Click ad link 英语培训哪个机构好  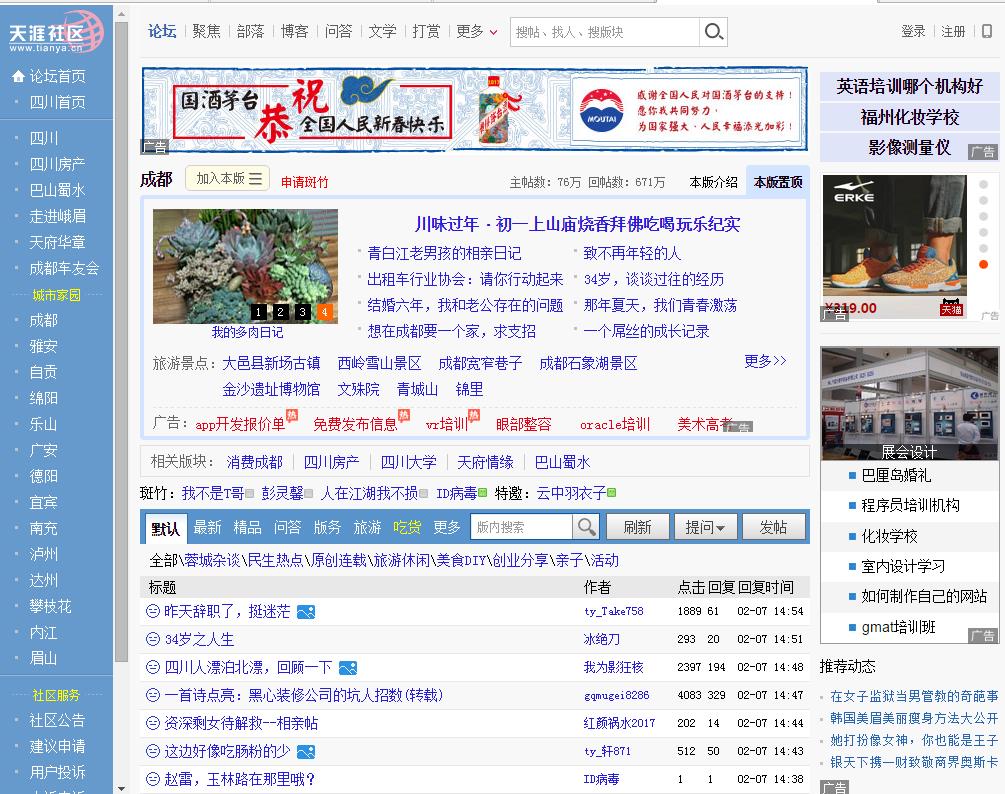[909, 86]
